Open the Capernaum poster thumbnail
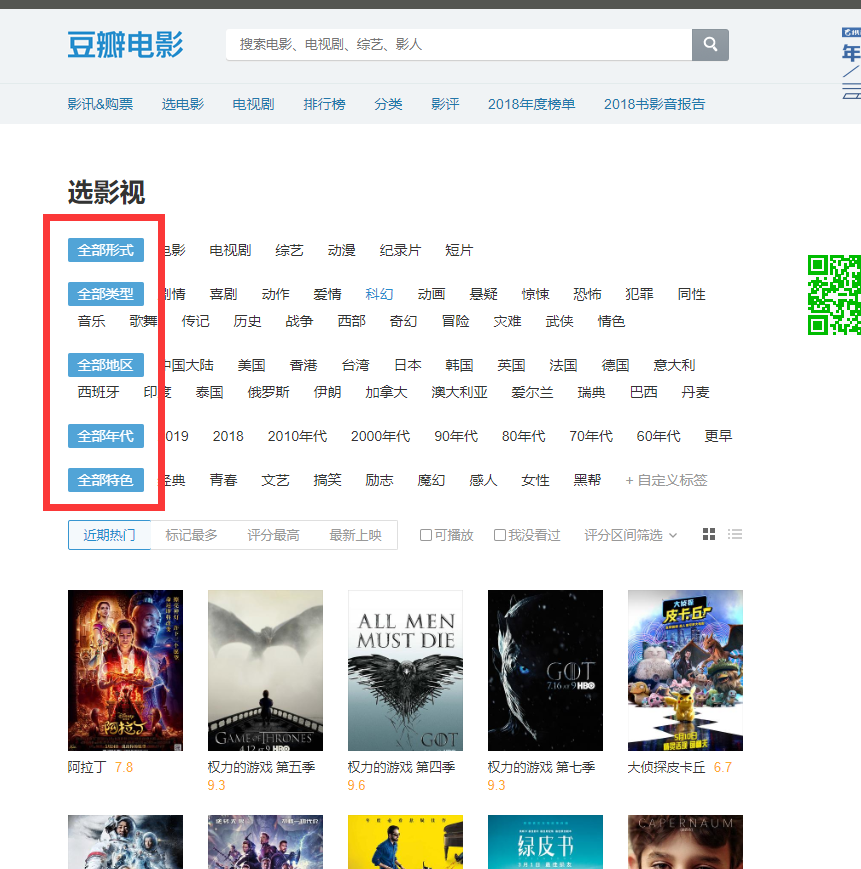 [685, 842]
